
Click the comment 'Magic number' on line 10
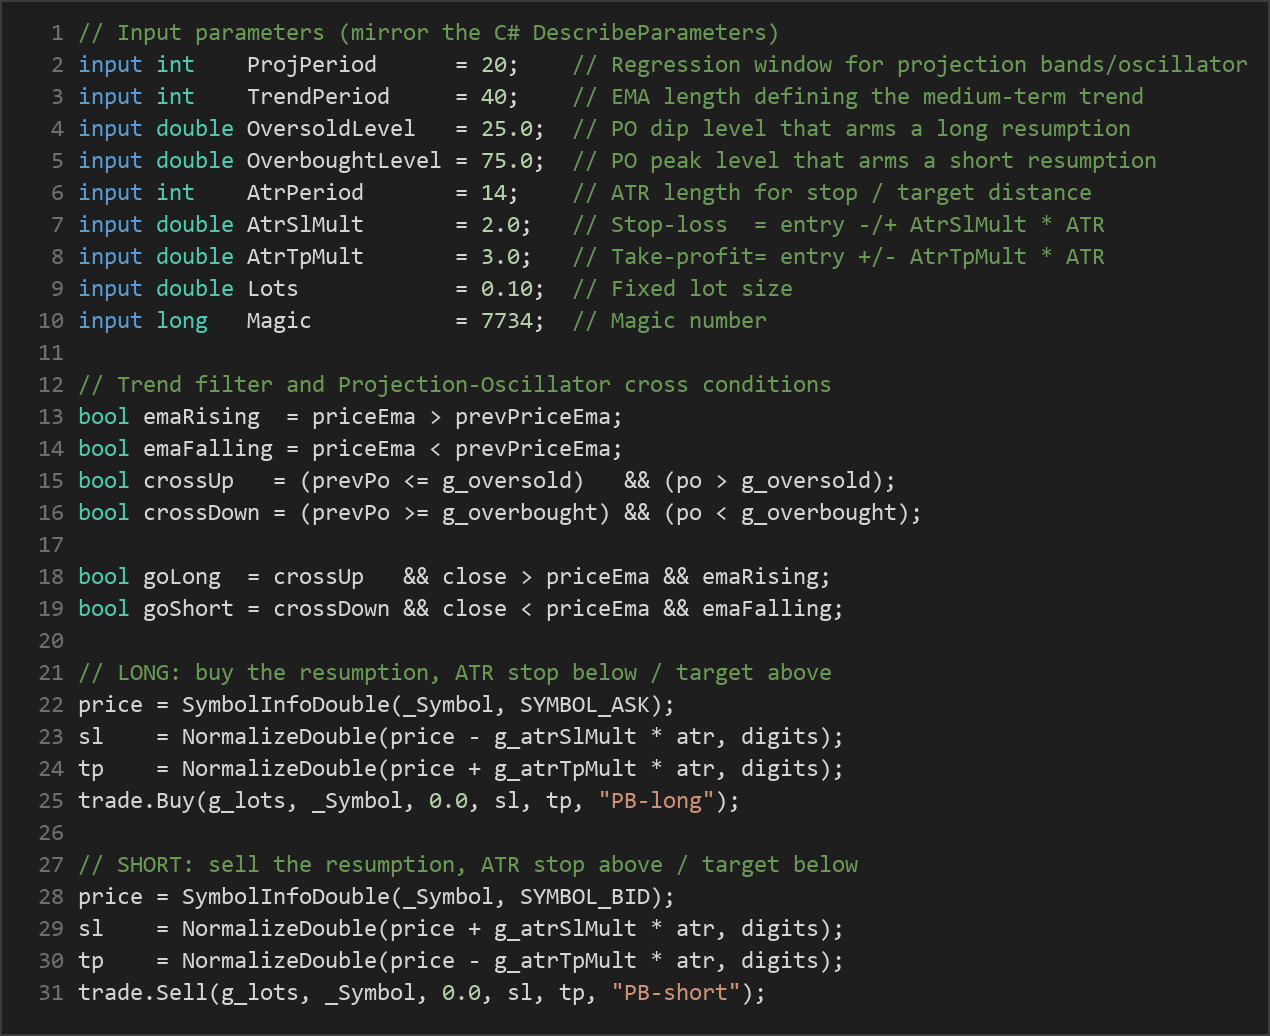[x=689, y=321]
